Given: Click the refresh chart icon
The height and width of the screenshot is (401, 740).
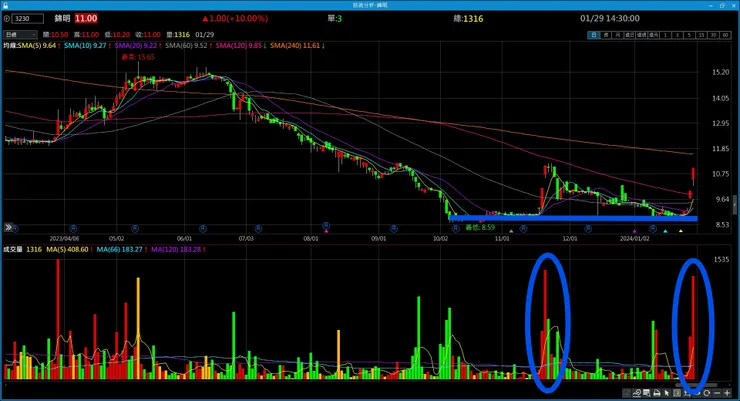Looking at the screenshot, I should pyautogui.click(x=706, y=393).
